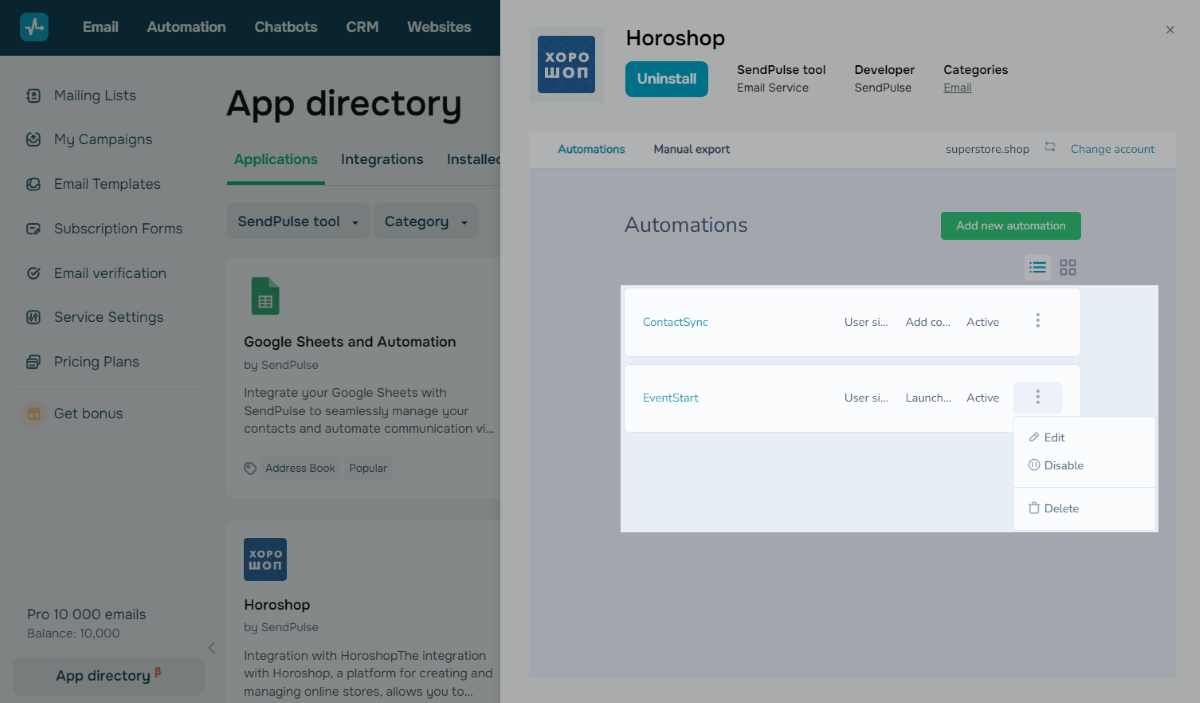Image resolution: width=1200 pixels, height=703 pixels.
Task: Click the Horoshop logo in panel header
Action: [x=566, y=65]
